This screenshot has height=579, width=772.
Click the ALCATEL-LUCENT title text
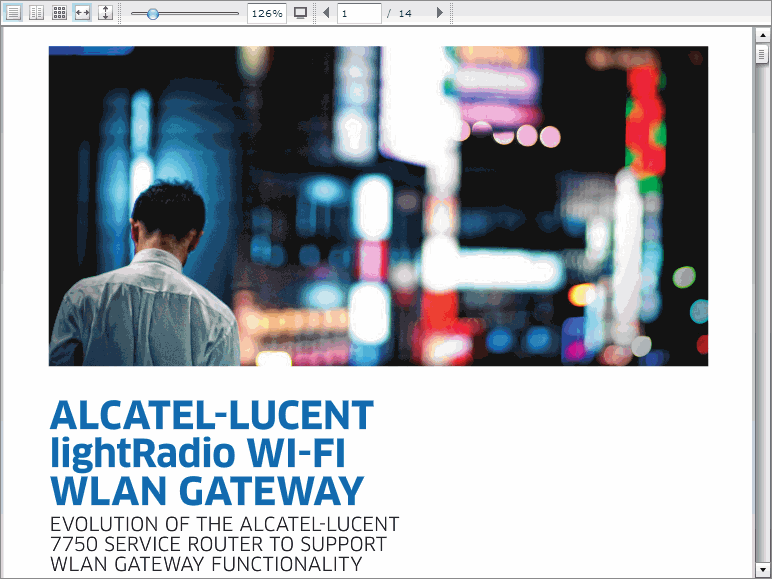(x=212, y=416)
